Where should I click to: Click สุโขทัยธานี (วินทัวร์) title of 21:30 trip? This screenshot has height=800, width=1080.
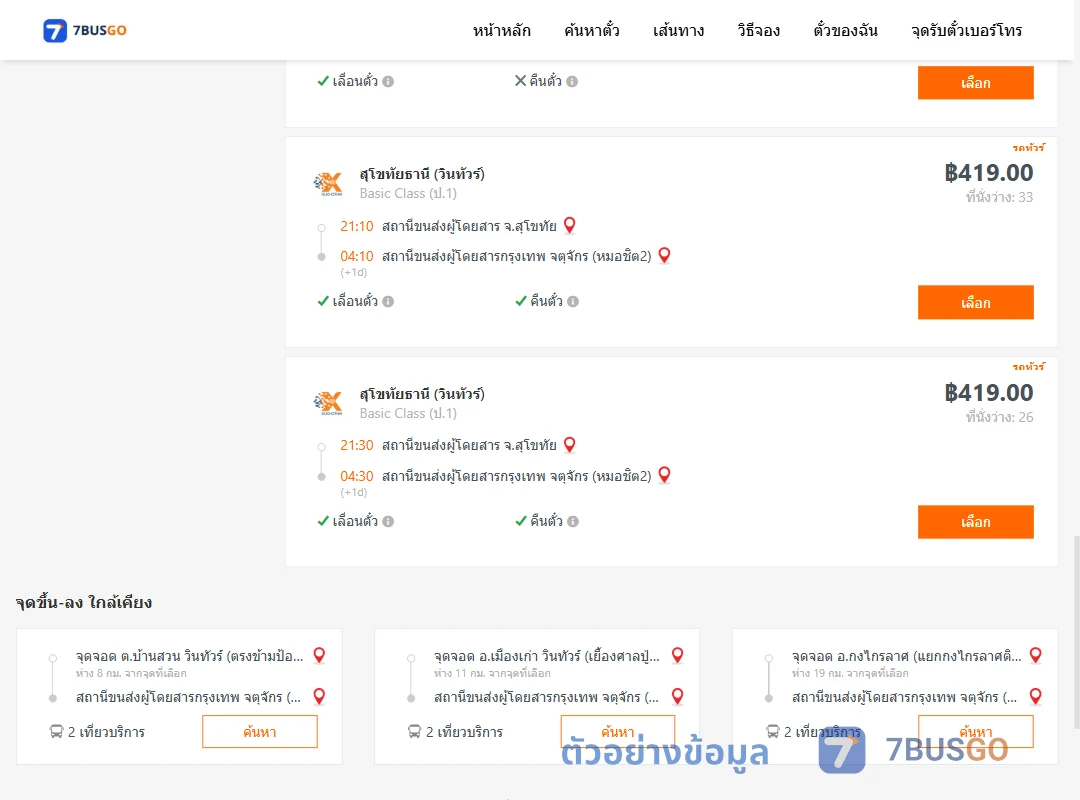point(422,394)
